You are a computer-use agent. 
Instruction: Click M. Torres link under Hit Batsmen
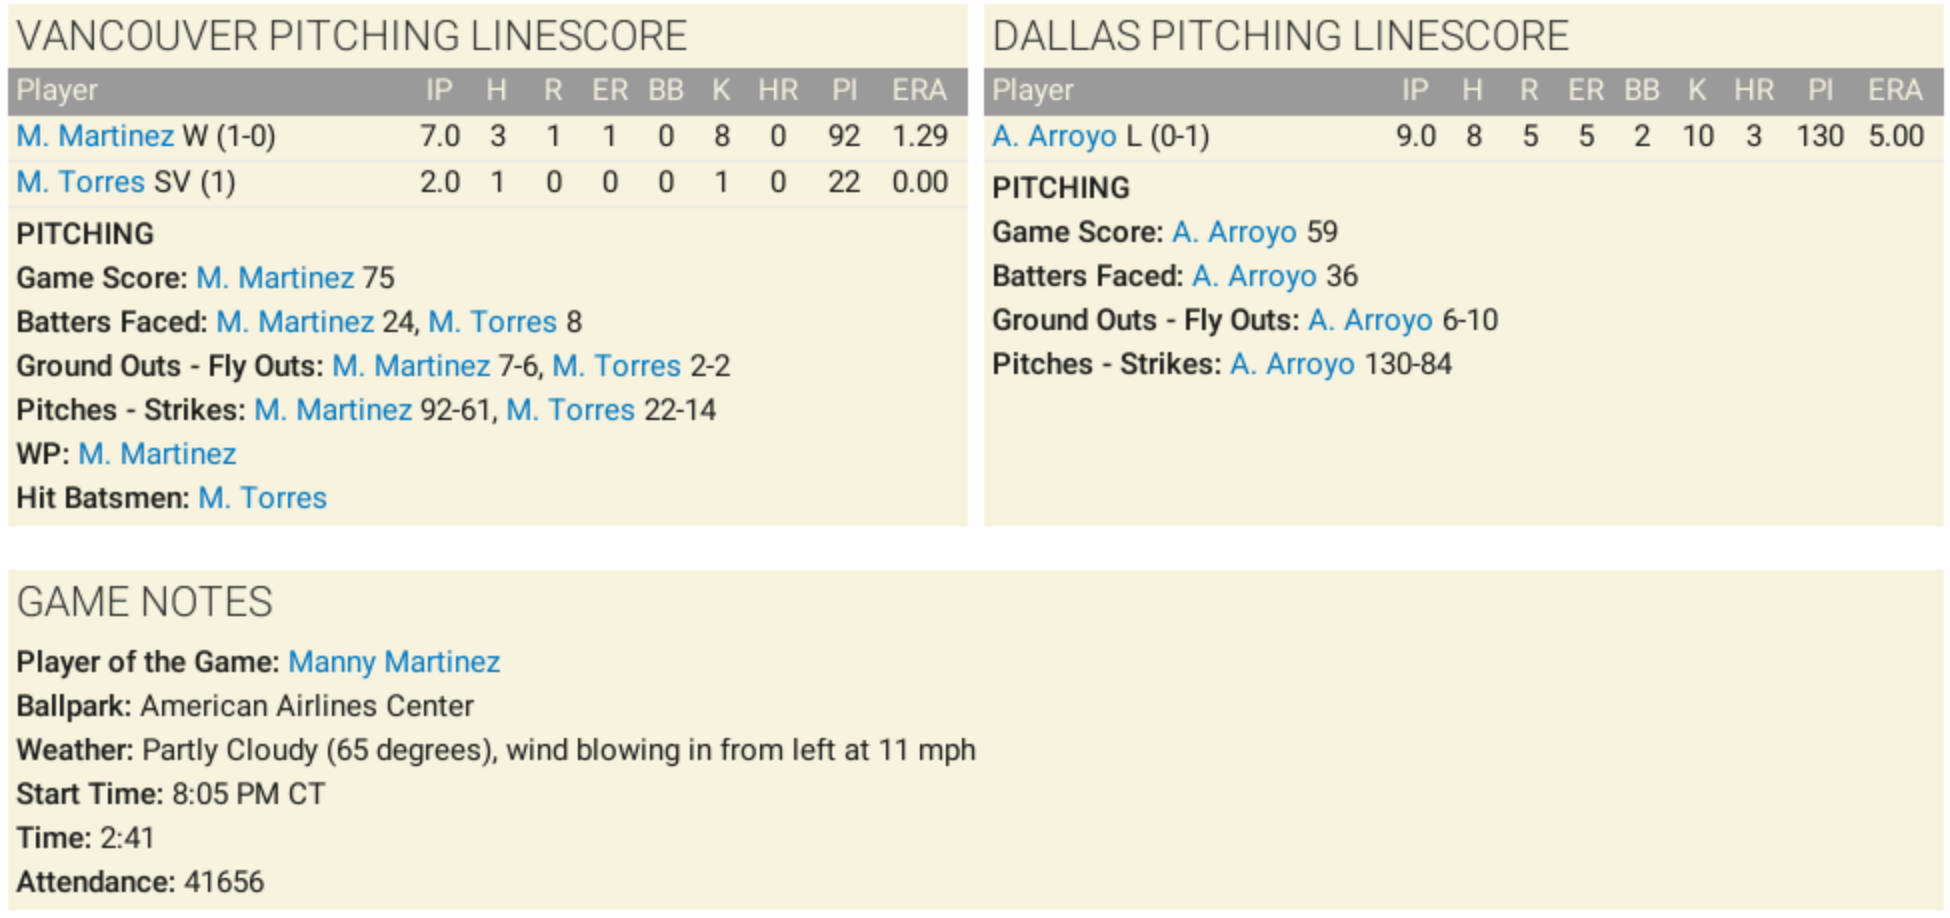click(262, 498)
